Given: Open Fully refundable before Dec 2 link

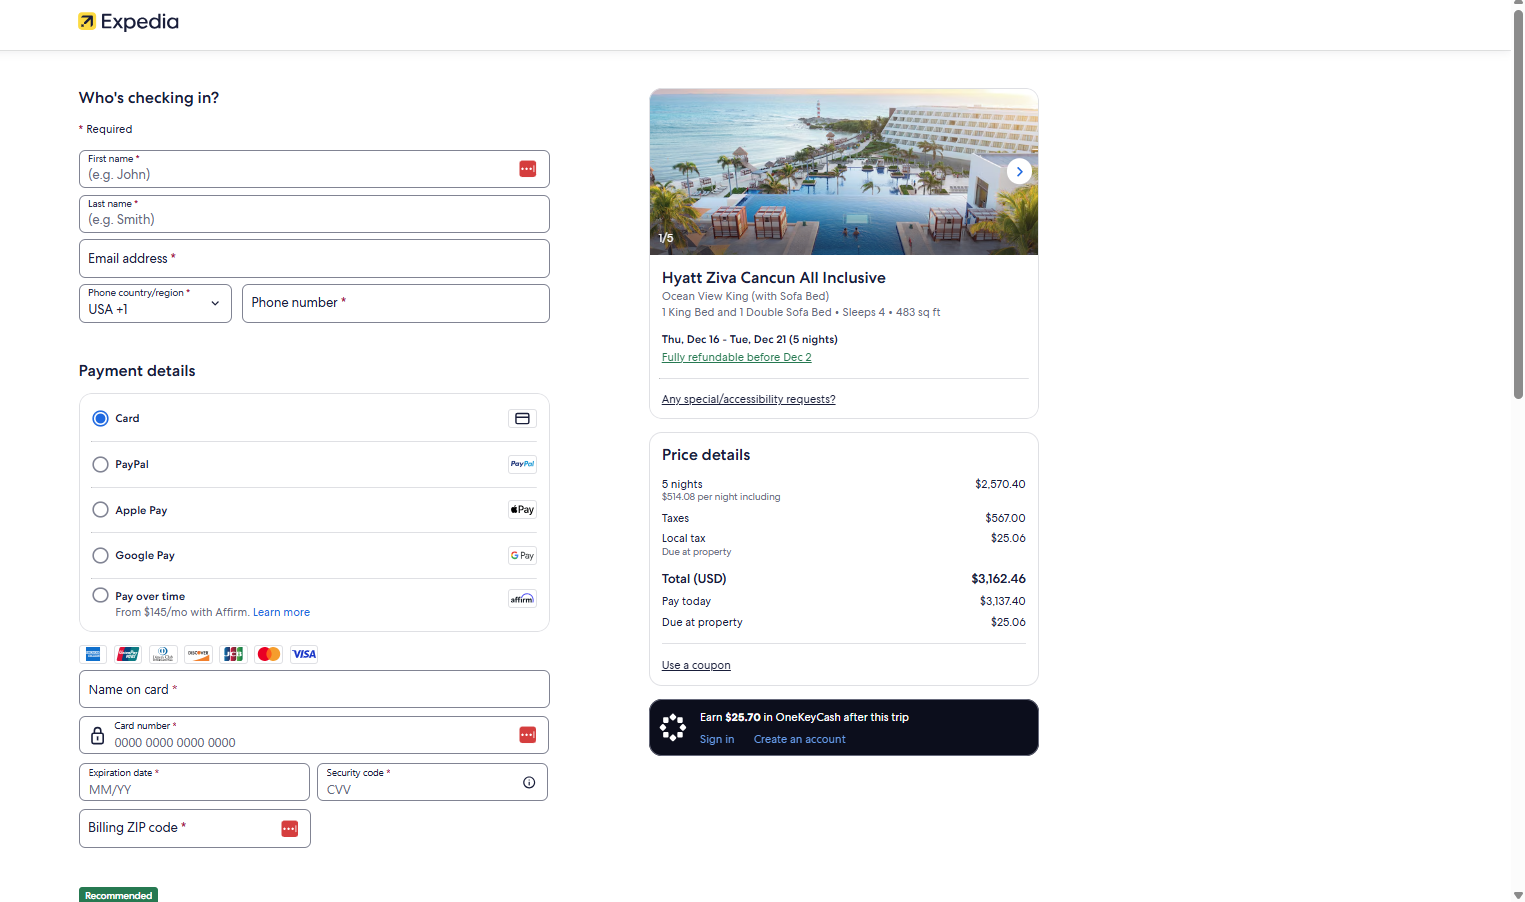Looking at the screenshot, I should pos(736,357).
